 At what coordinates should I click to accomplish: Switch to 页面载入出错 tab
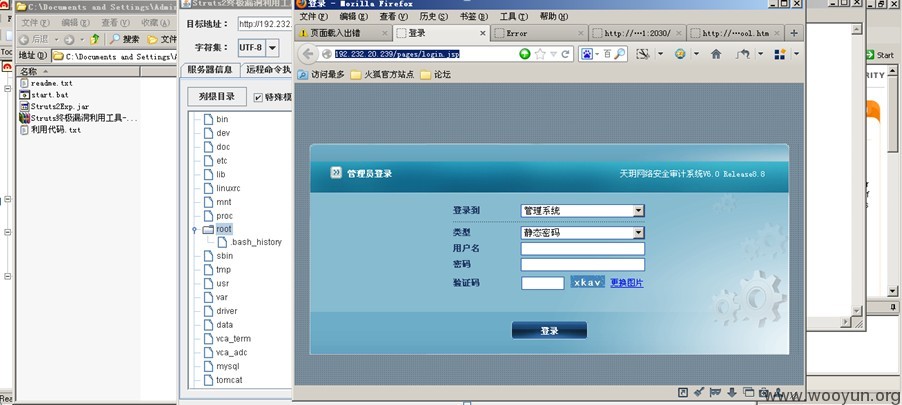click(343, 33)
